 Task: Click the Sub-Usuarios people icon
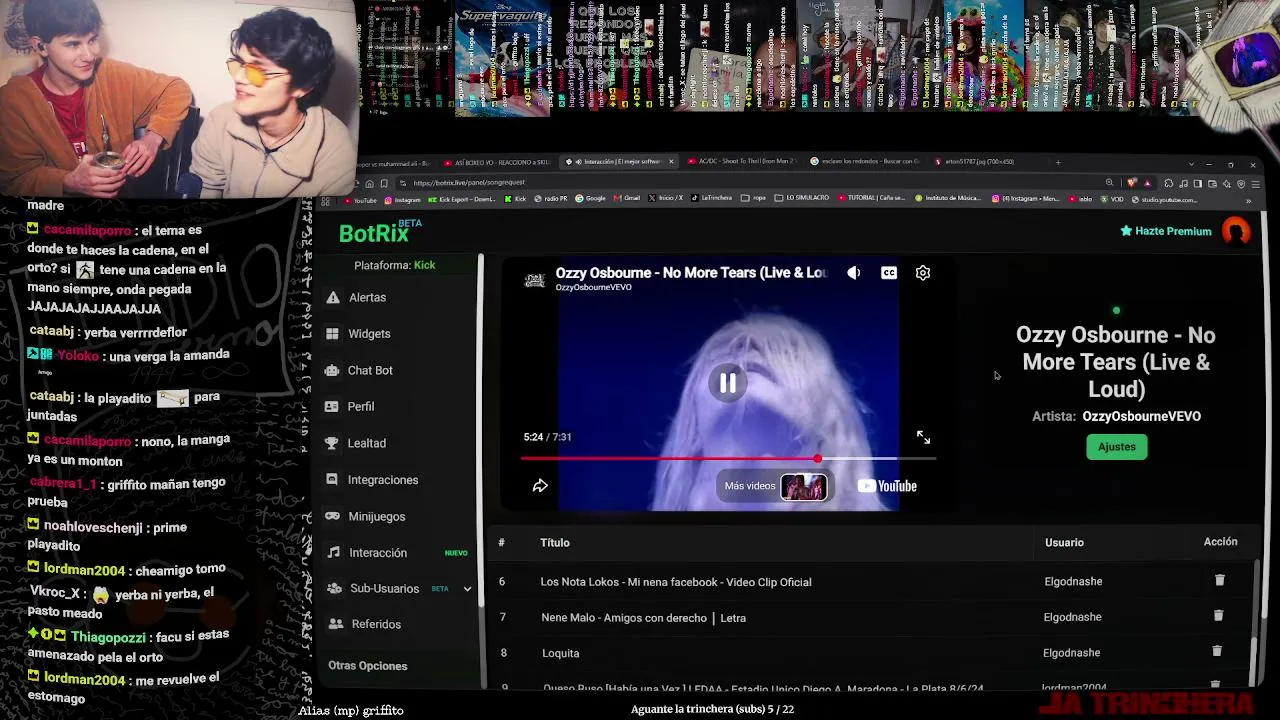[334, 589]
